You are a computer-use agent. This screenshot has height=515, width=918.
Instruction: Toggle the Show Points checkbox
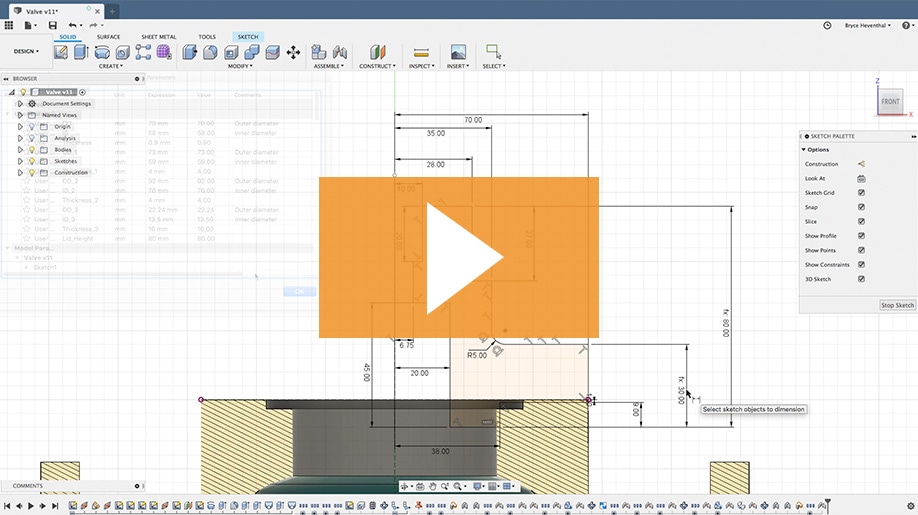point(861,250)
